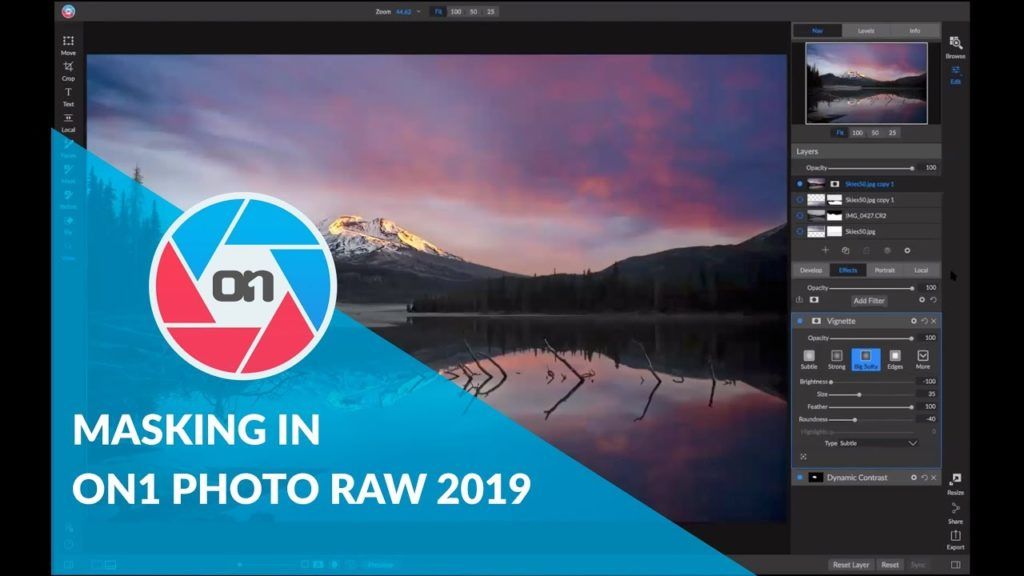This screenshot has height=576, width=1024.
Task: Open the Zoom percentage dropdown arrow
Action: (419, 12)
